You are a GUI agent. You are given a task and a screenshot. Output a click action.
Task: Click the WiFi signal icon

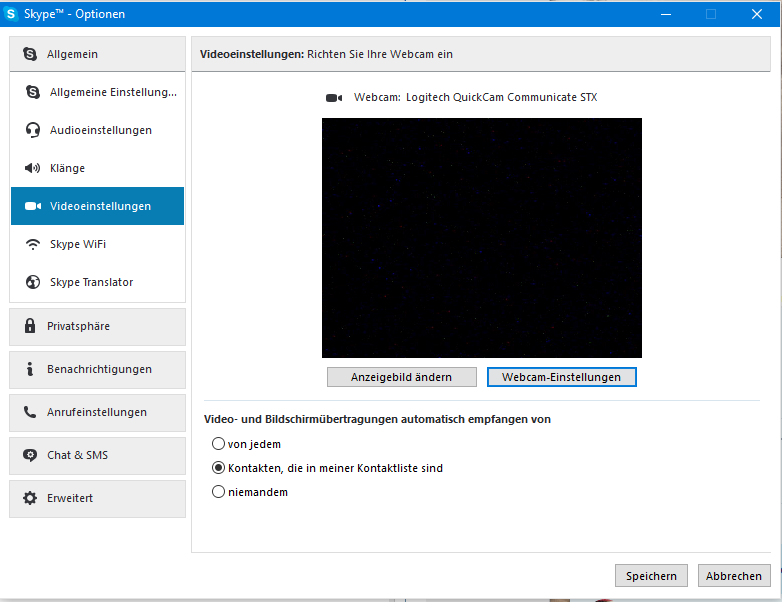point(33,244)
